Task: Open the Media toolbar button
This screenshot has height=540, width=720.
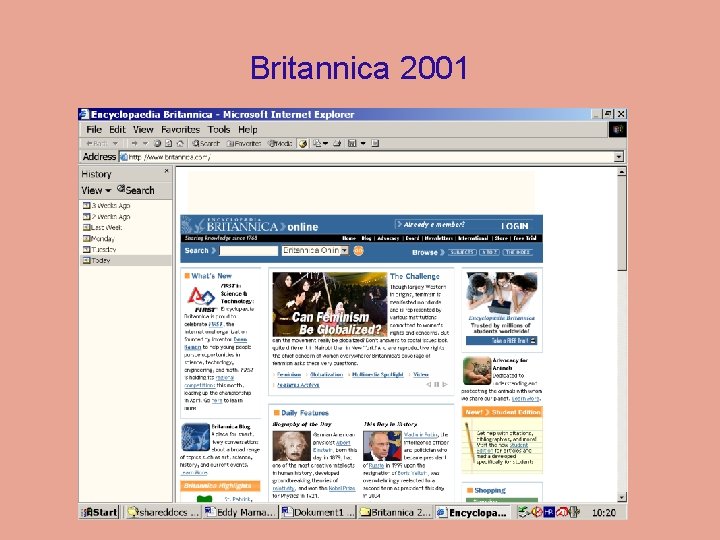Action: coord(280,143)
